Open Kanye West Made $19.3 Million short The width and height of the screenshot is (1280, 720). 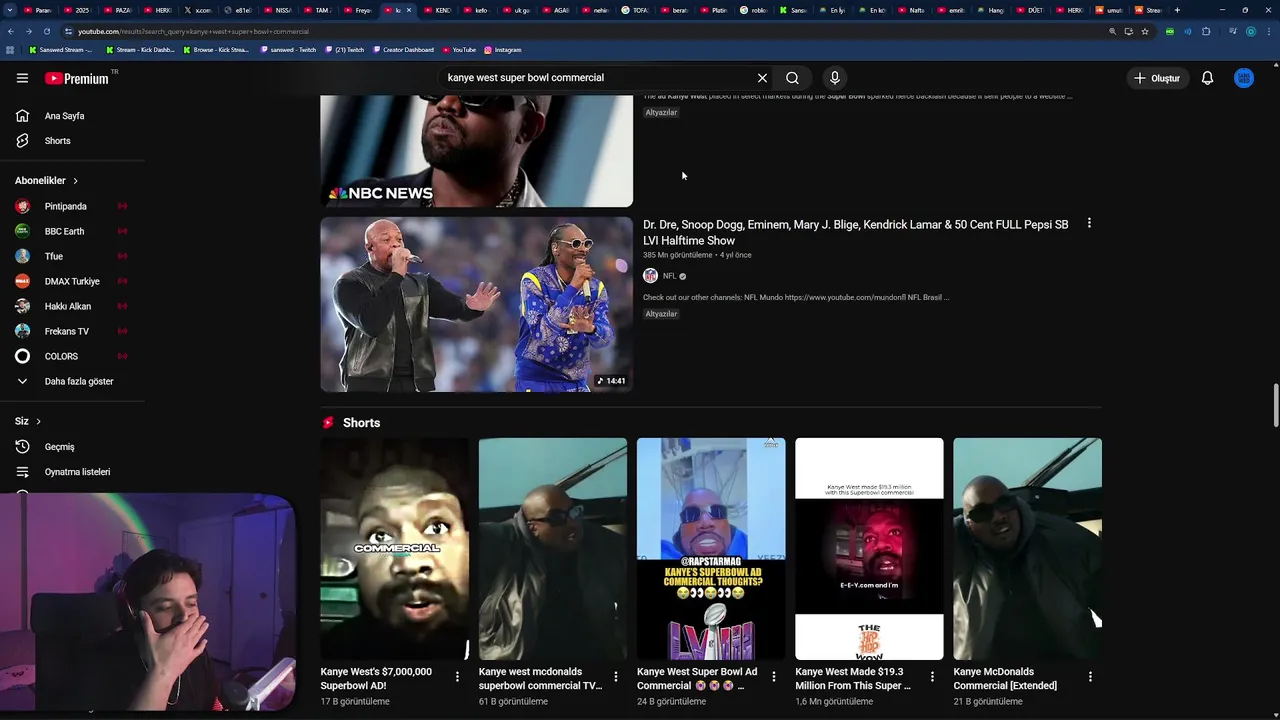[x=869, y=549]
